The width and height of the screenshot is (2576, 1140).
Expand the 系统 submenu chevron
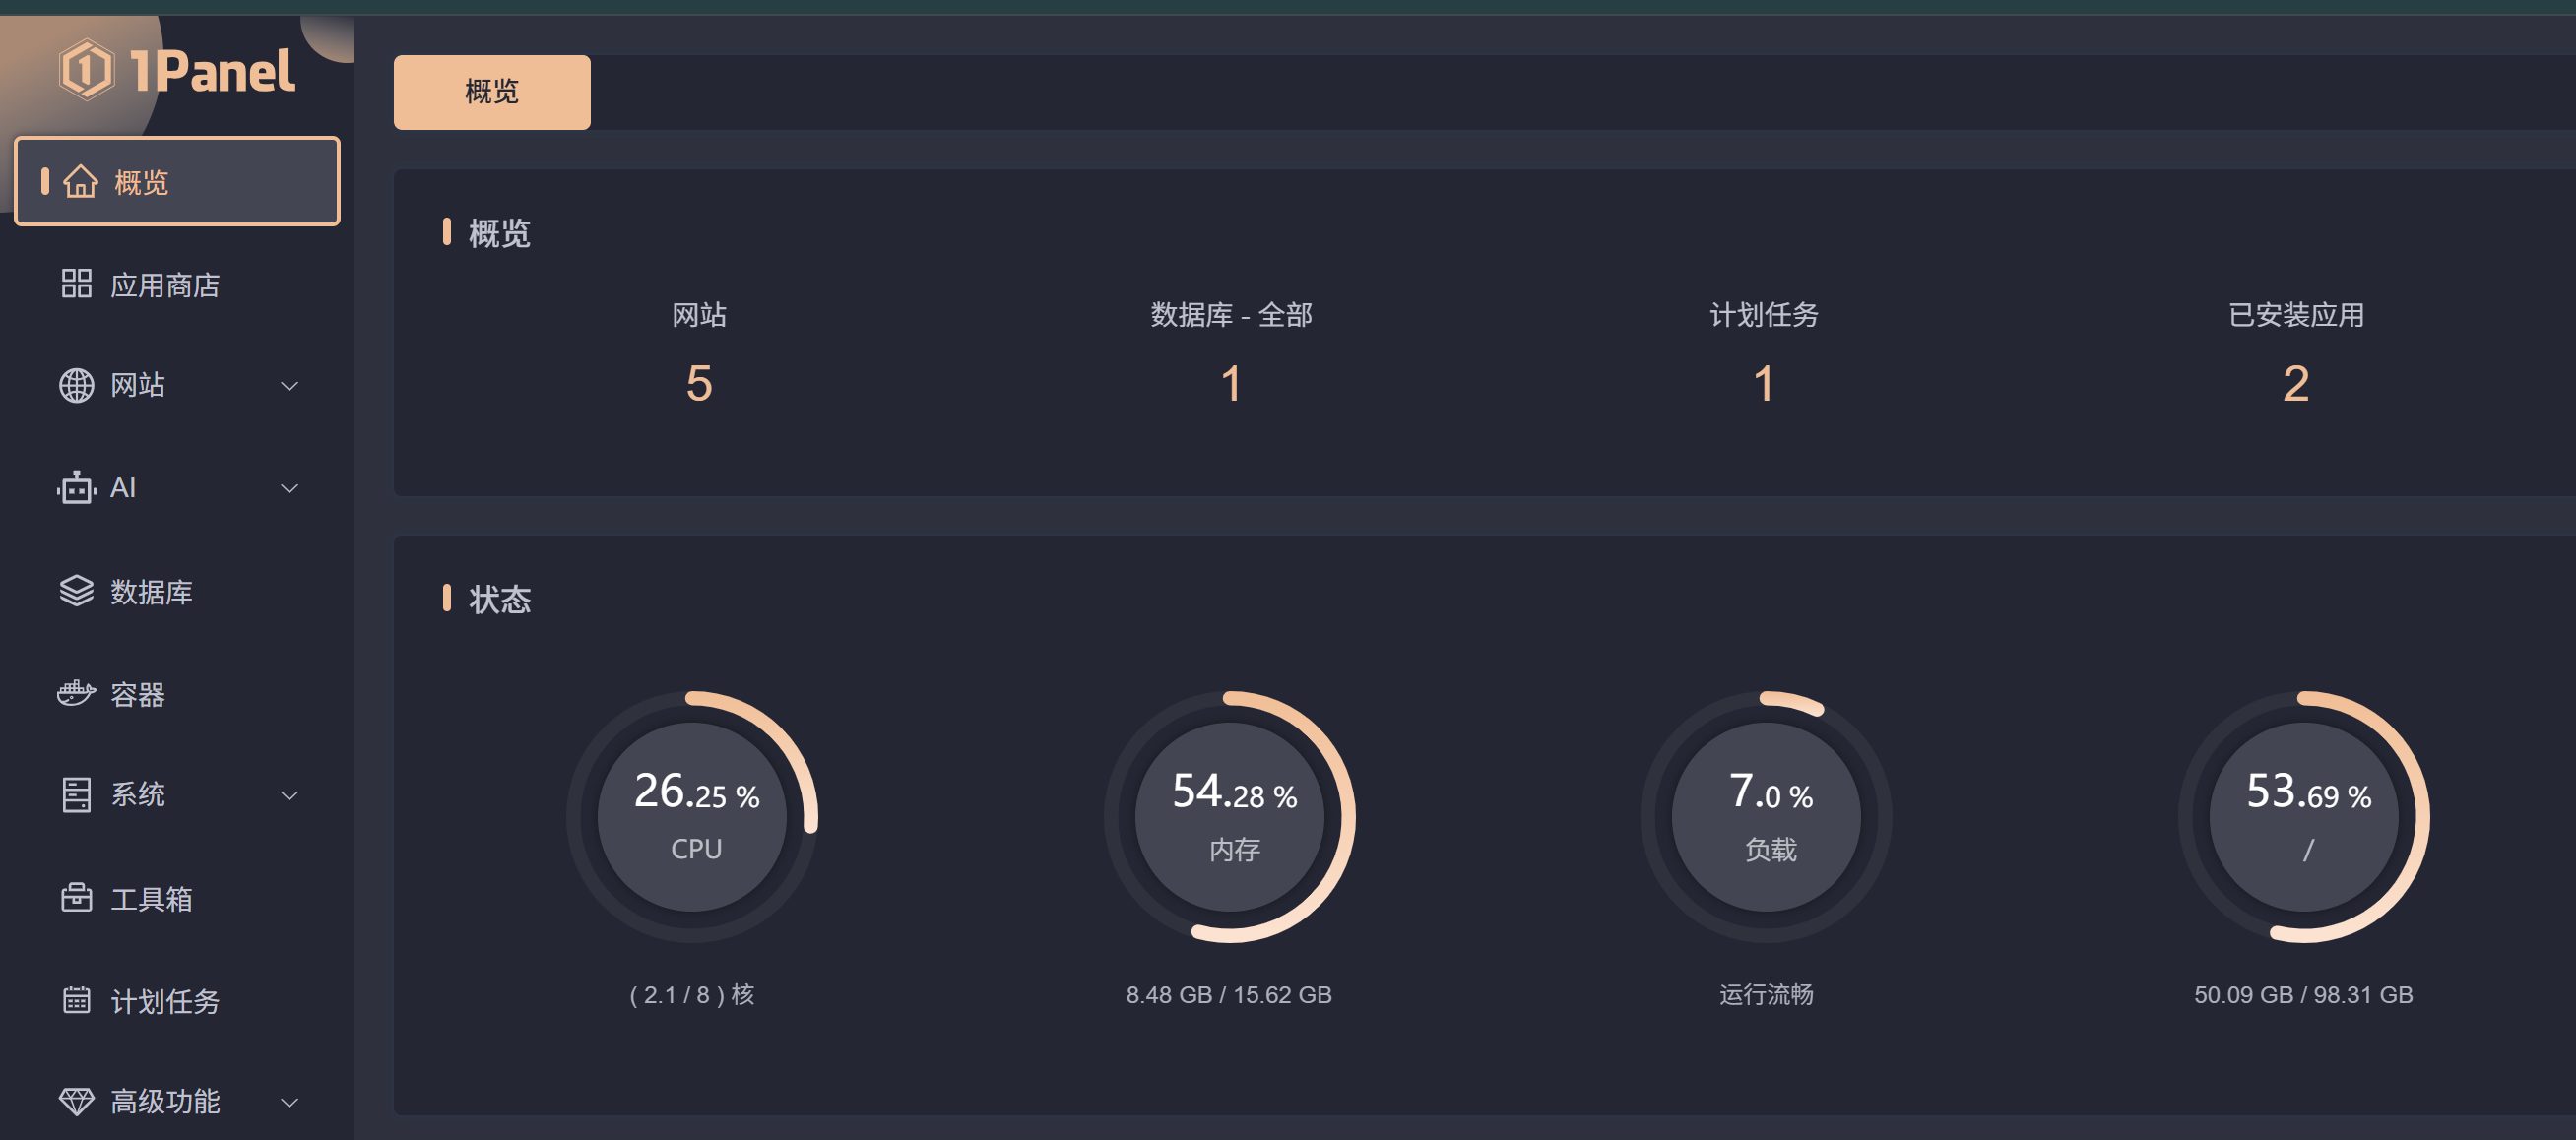point(289,796)
